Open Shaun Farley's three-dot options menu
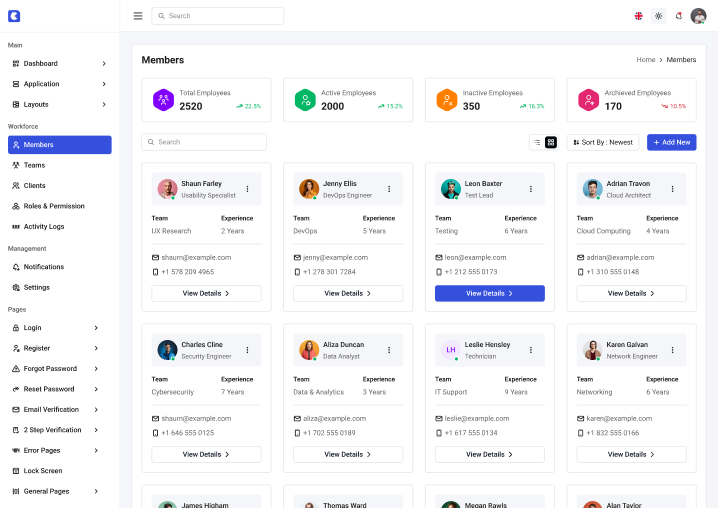 point(247,189)
